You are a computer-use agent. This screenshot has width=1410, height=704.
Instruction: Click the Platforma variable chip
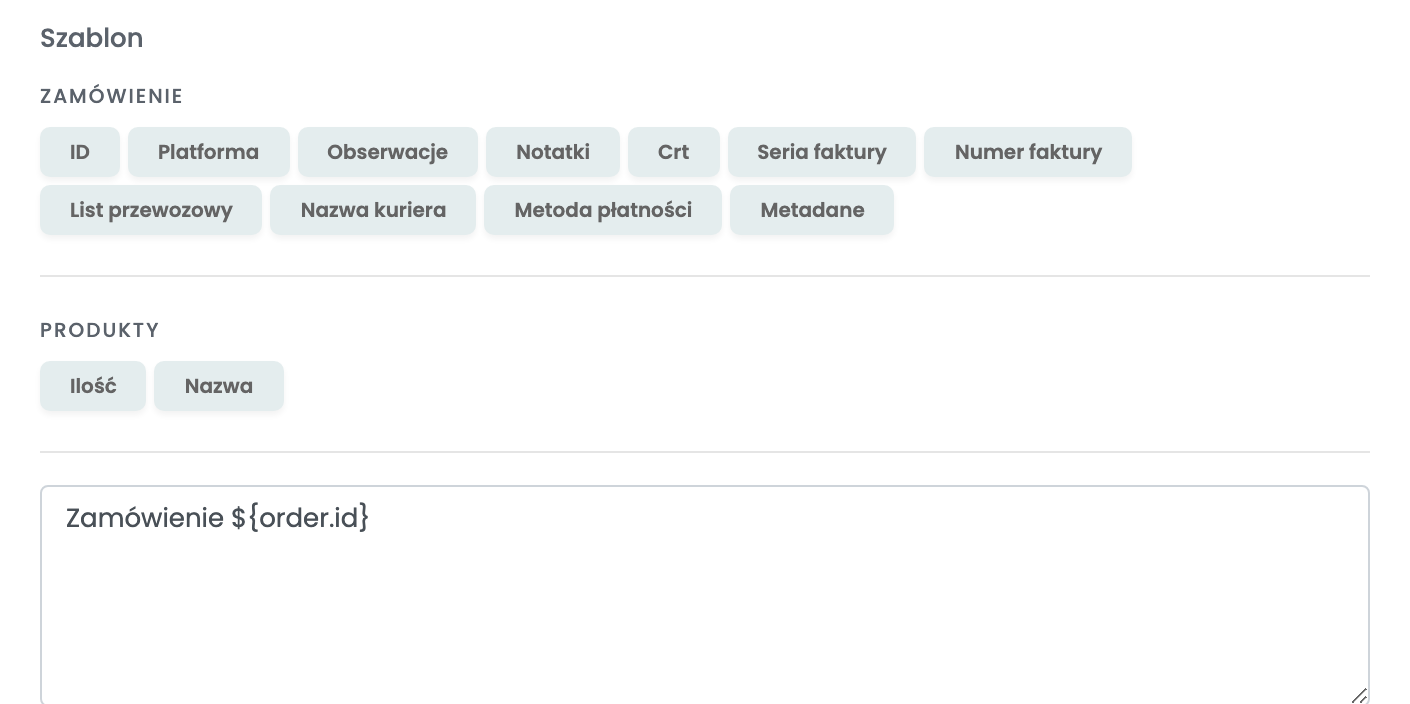pyautogui.click(x=209, y=152)
